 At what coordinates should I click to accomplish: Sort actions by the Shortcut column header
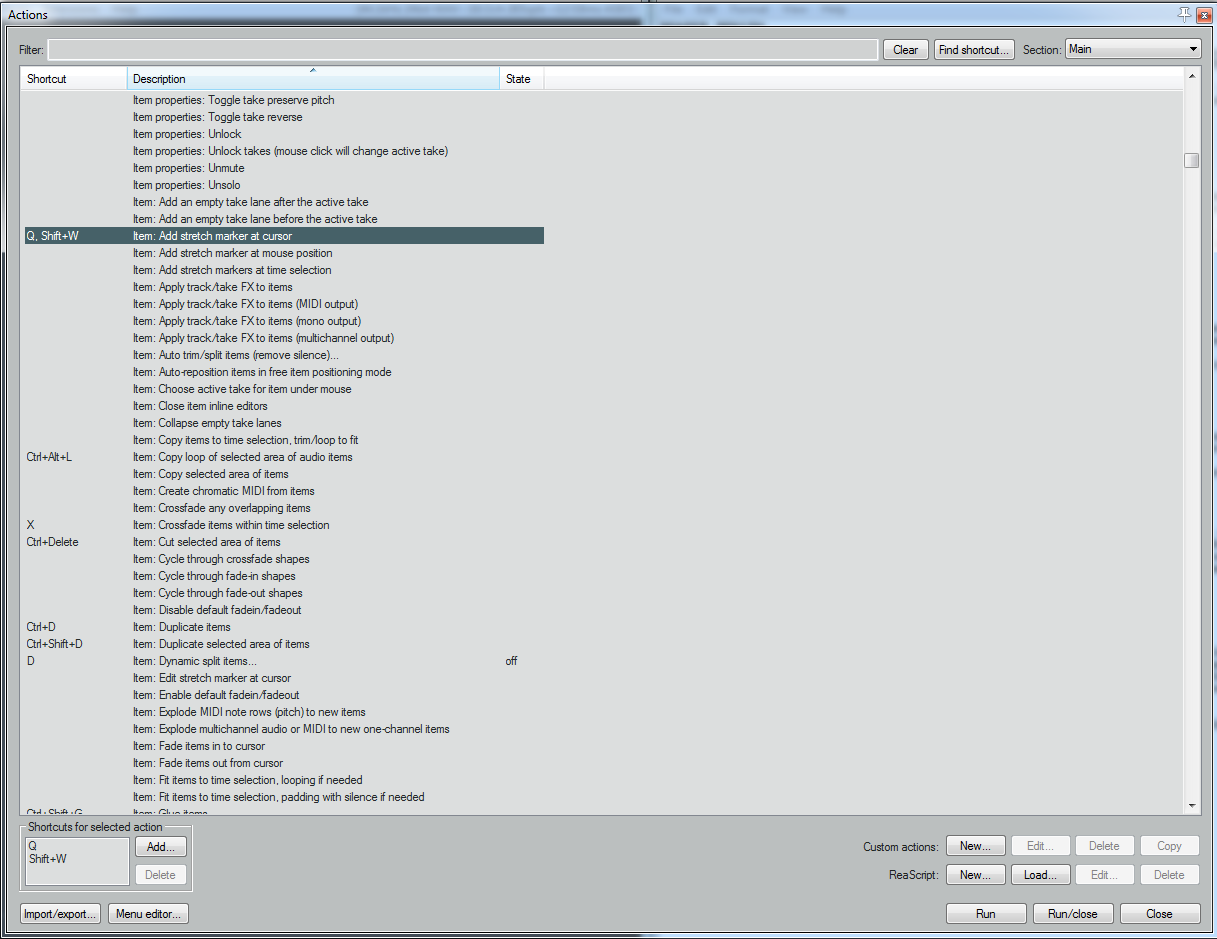pos(73,79)
